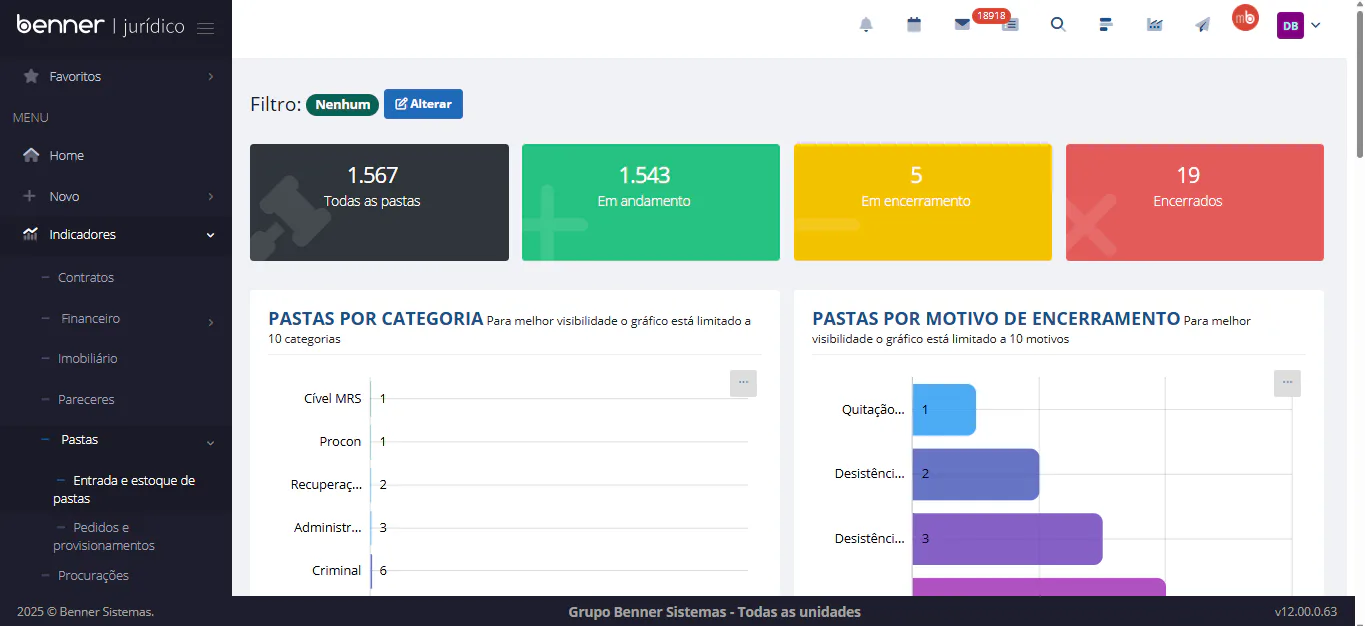Click the Administr... category label

coord(328,527)
